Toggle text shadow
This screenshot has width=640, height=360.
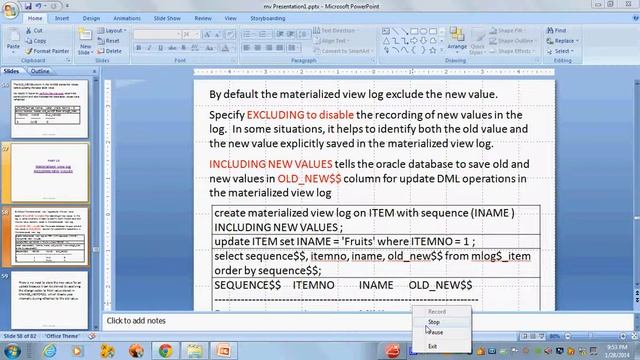(183, 48)
